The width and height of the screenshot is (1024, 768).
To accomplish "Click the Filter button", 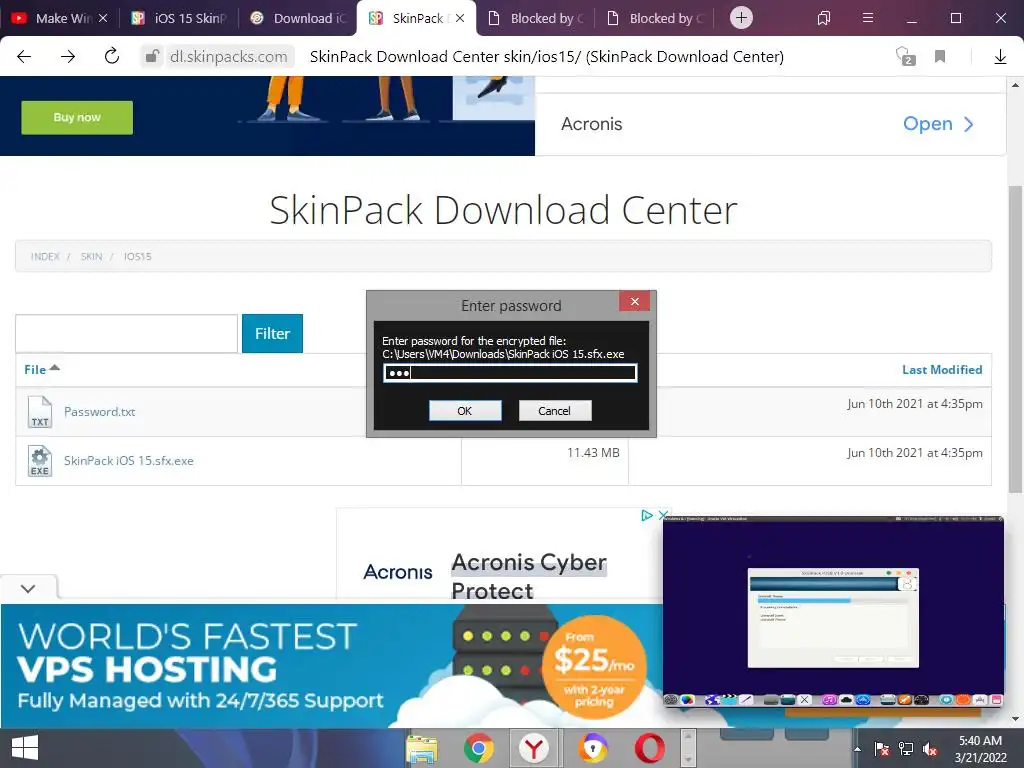I will [x=272, y=334].
